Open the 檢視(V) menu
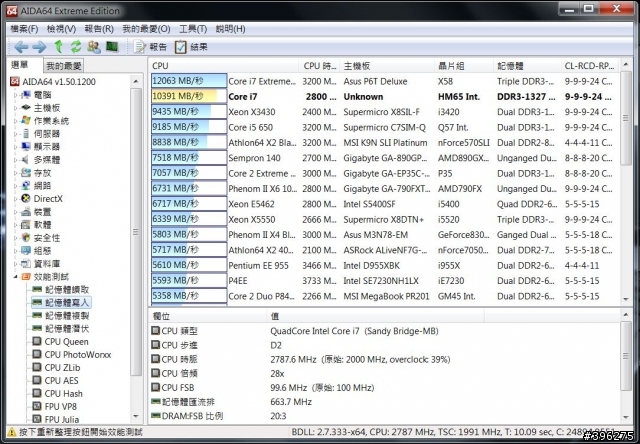The image size is (640, 444). coord(61,29)
